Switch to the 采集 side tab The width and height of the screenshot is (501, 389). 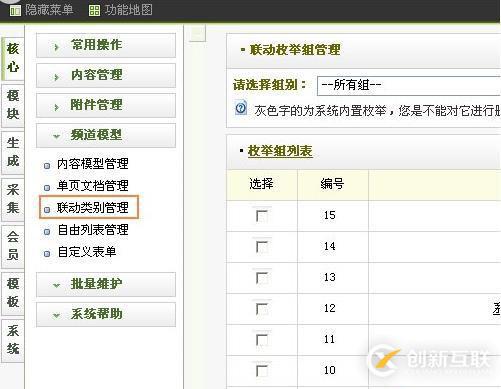point(13,199)
